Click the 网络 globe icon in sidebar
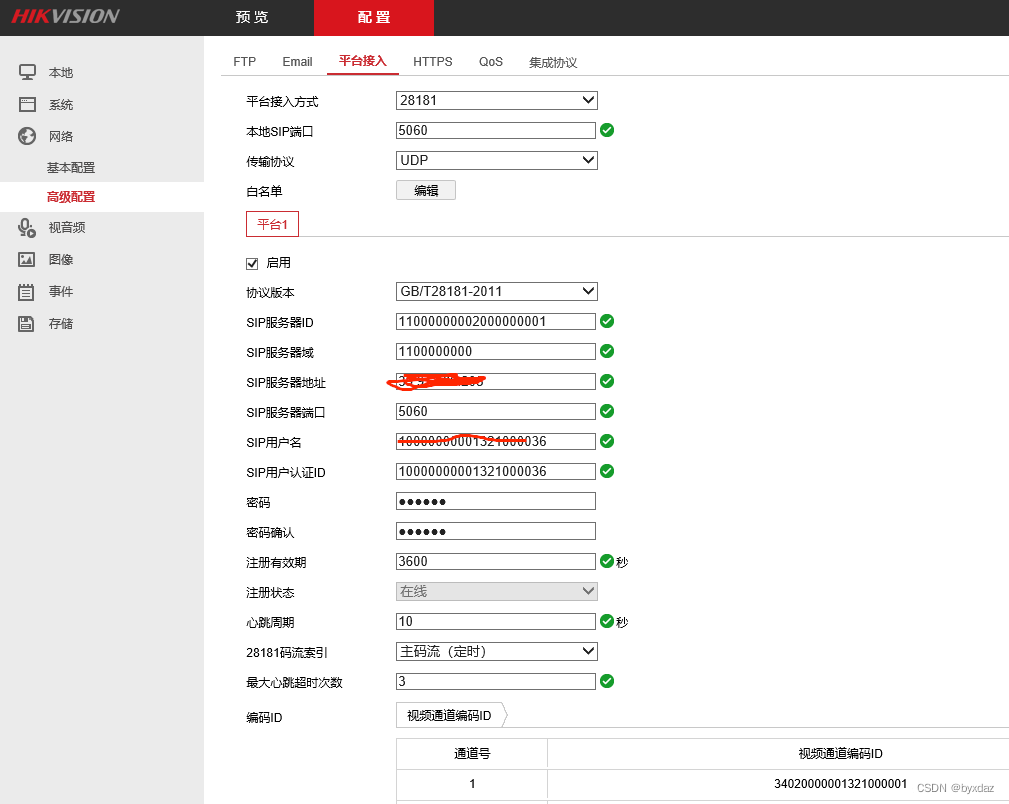The width and height of the screenshot is (1009, 804). pyautogui.click(x=27, y=136)
